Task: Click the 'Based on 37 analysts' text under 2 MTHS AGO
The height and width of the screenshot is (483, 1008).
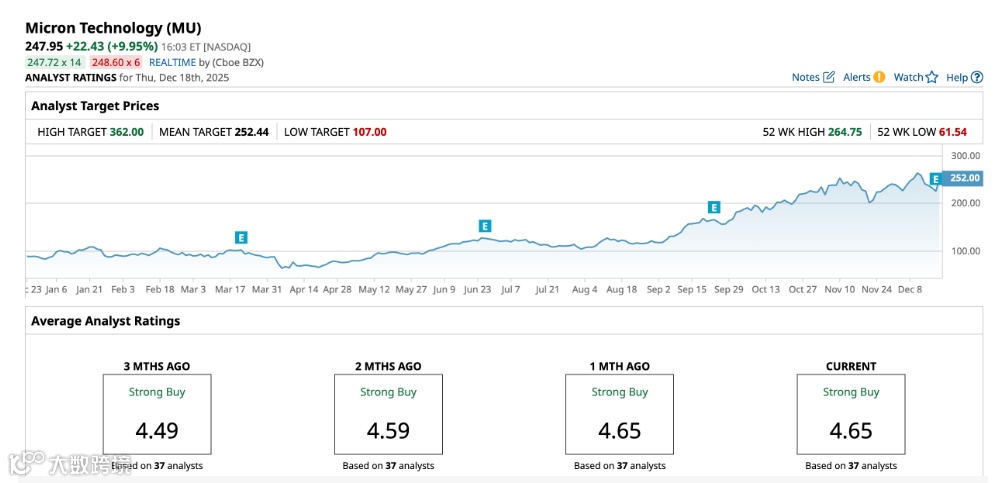Action: point(388,466)
